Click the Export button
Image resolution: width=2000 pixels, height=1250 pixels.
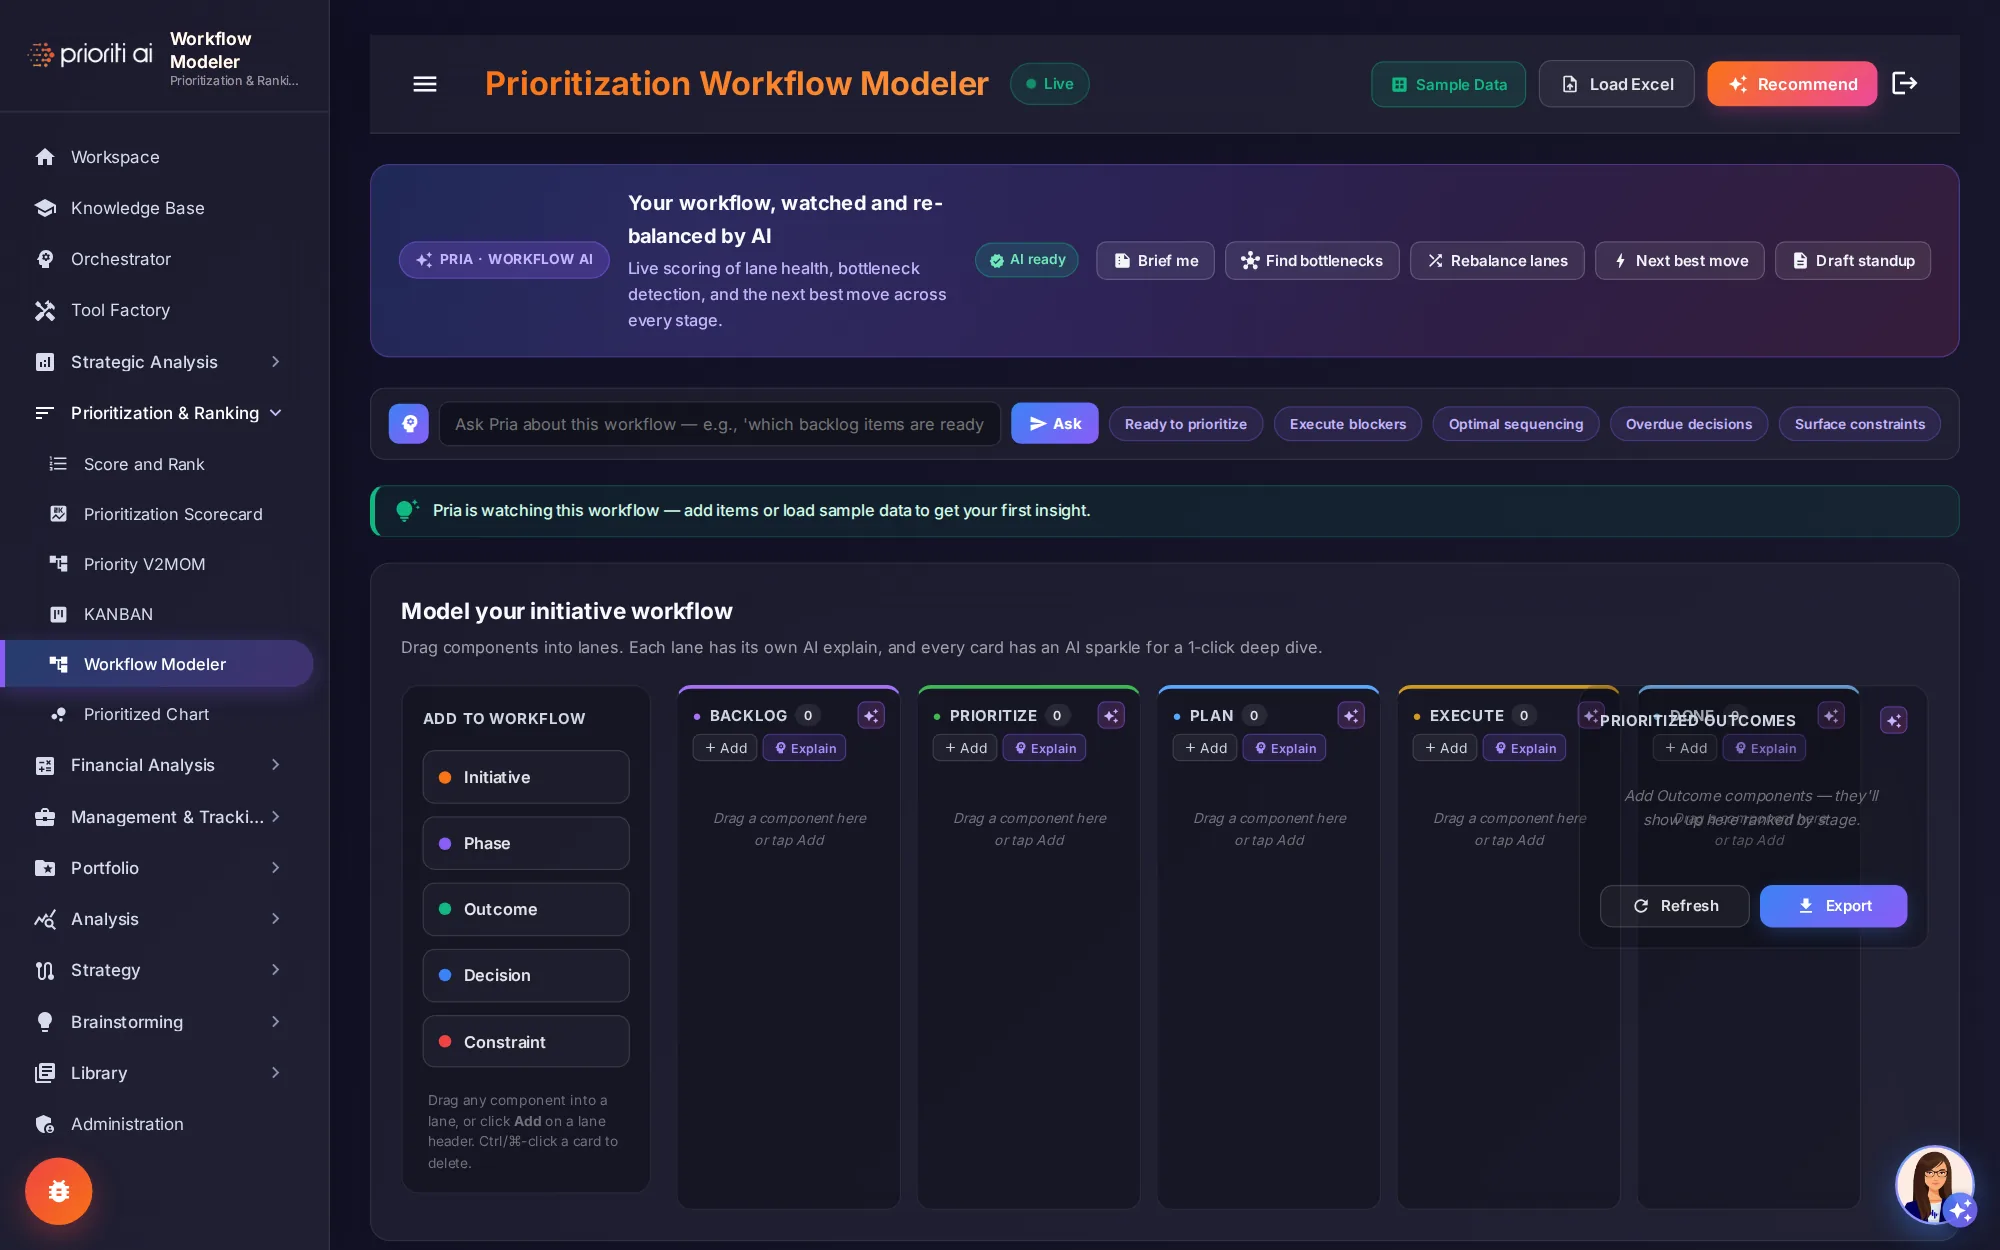[1833, 906]
